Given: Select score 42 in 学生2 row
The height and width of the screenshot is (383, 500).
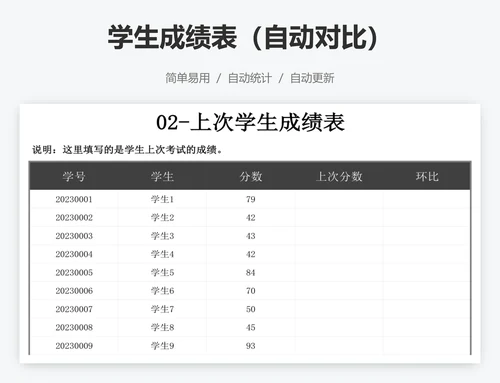Looking at the screenshot, I should click(x=251, y=218).
